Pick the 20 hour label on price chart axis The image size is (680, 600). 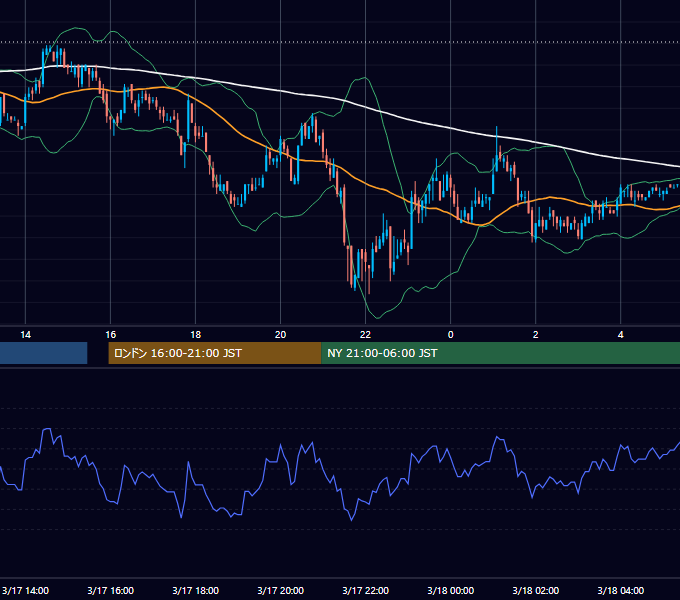[281, 335]
